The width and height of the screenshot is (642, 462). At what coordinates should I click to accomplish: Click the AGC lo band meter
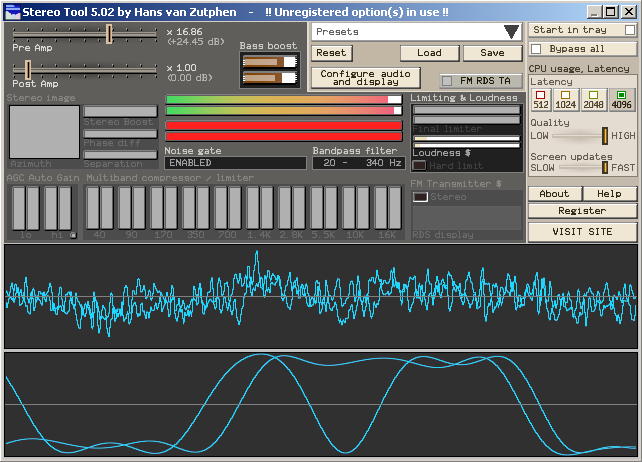(26, 208)
